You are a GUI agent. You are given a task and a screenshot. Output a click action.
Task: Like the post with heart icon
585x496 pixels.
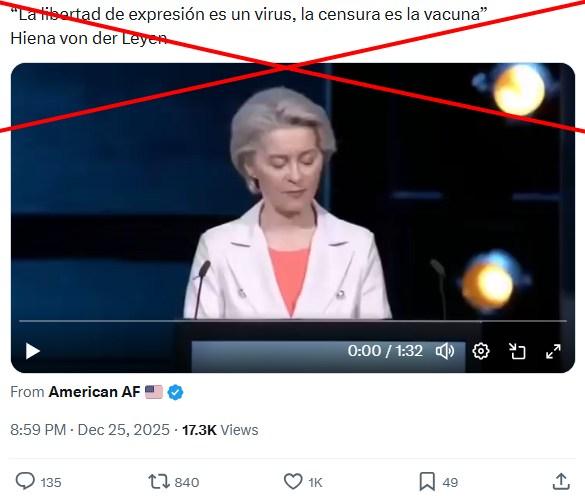[x=293, y=481]
